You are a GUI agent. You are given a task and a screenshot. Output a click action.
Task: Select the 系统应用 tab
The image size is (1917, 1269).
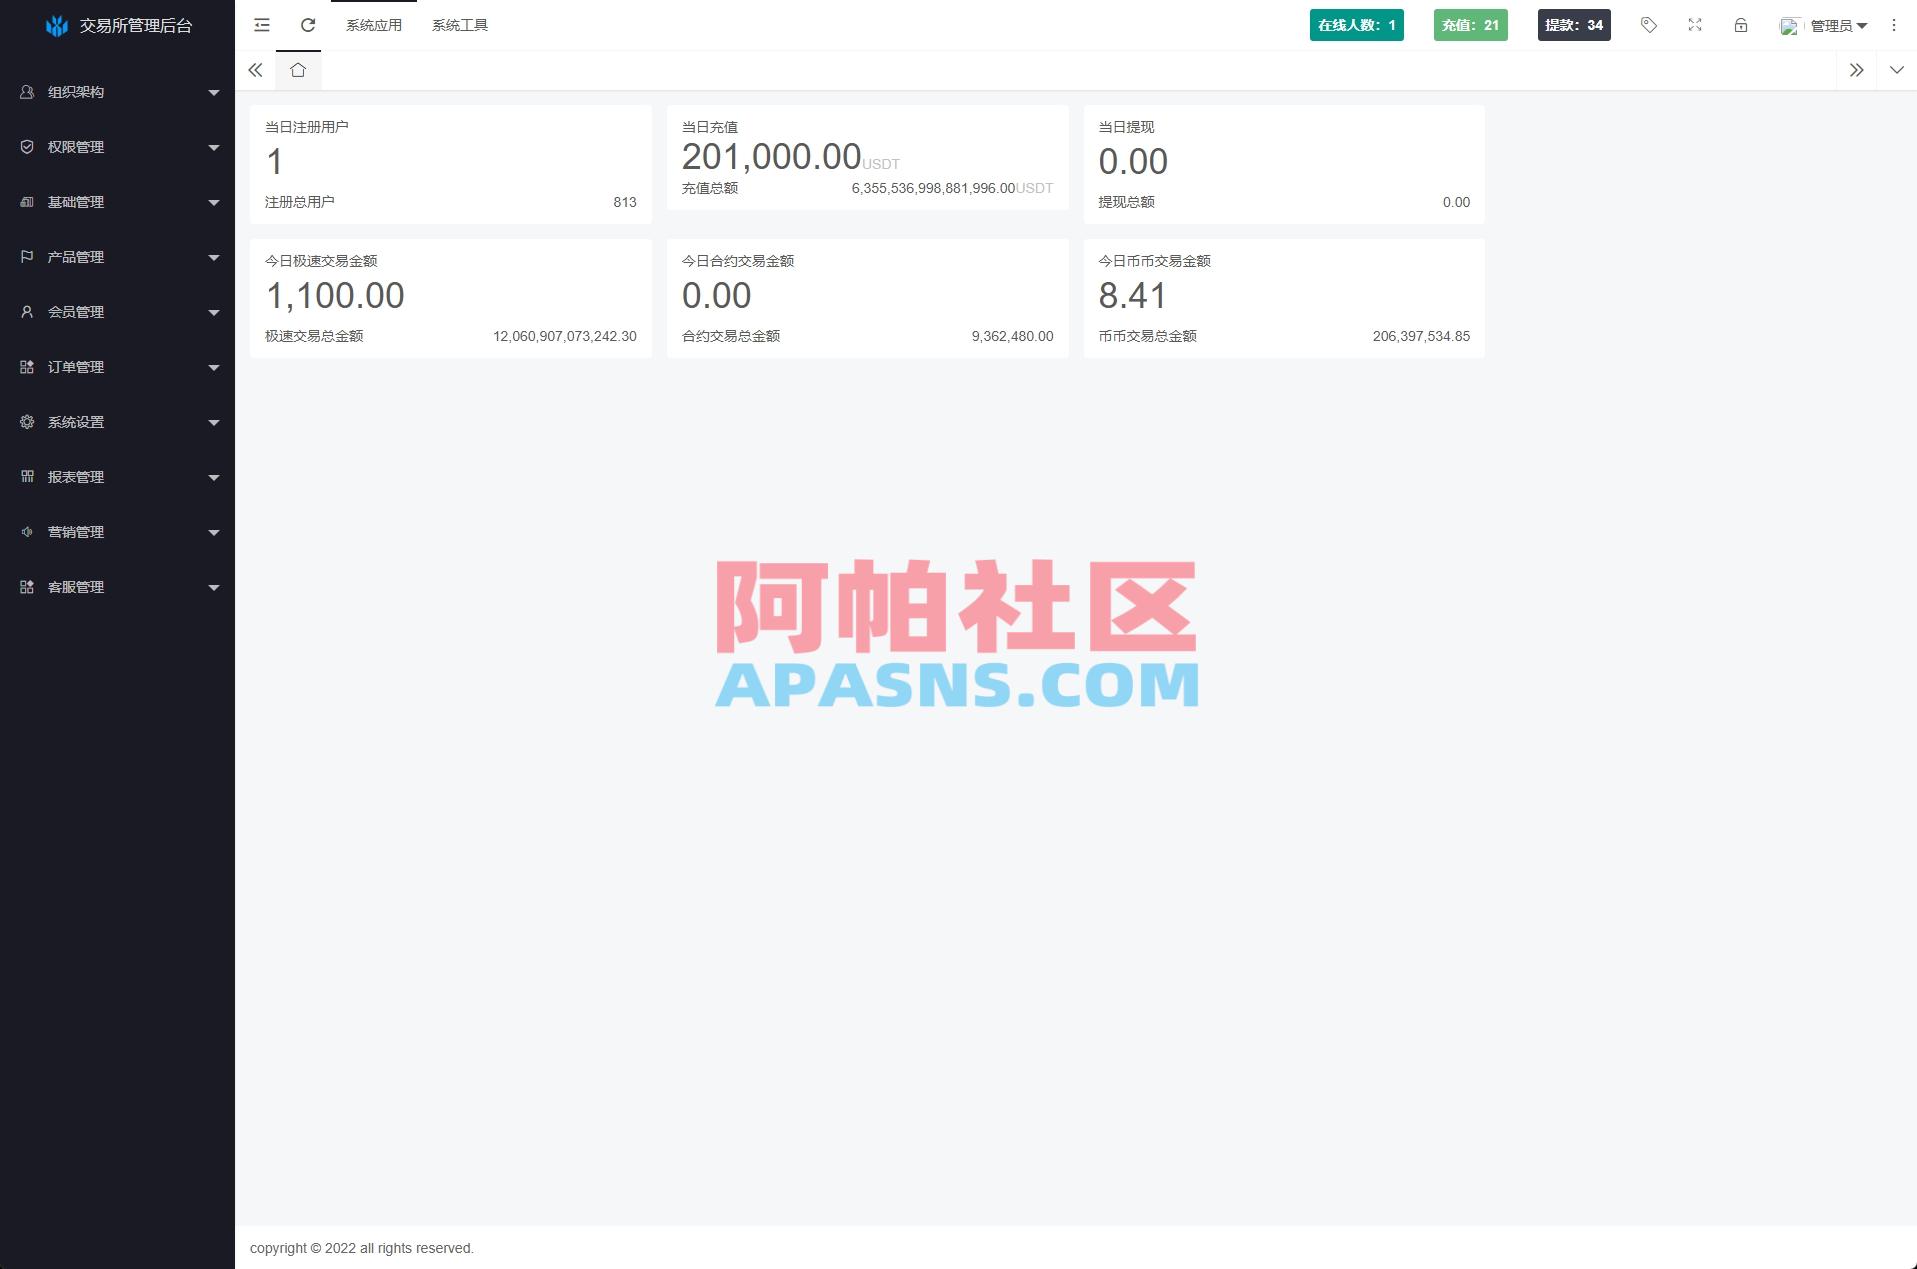pyautogui.click(x=373, y=25)
